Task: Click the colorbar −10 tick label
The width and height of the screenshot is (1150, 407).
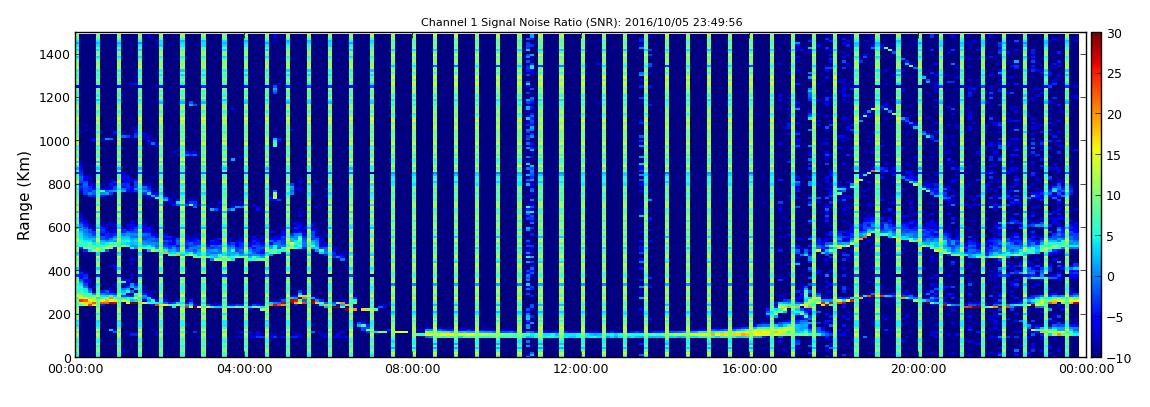Action: pyautogui.click(x=1118, y=357)
